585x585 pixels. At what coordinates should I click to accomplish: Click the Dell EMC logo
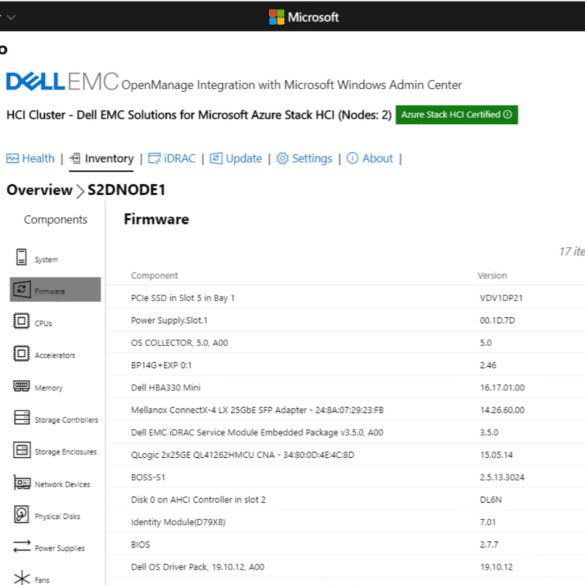point(62,81)
